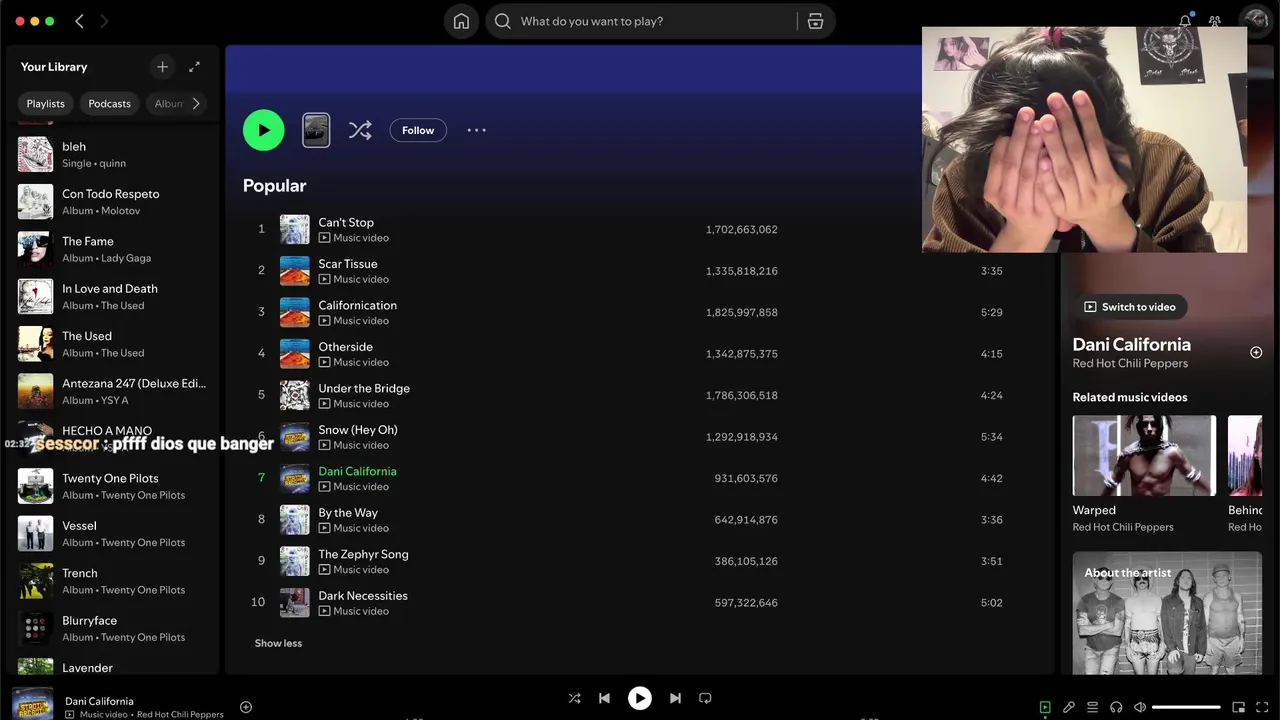Open more options three-dot menu

pyautogui.click(x=476, y=130)
